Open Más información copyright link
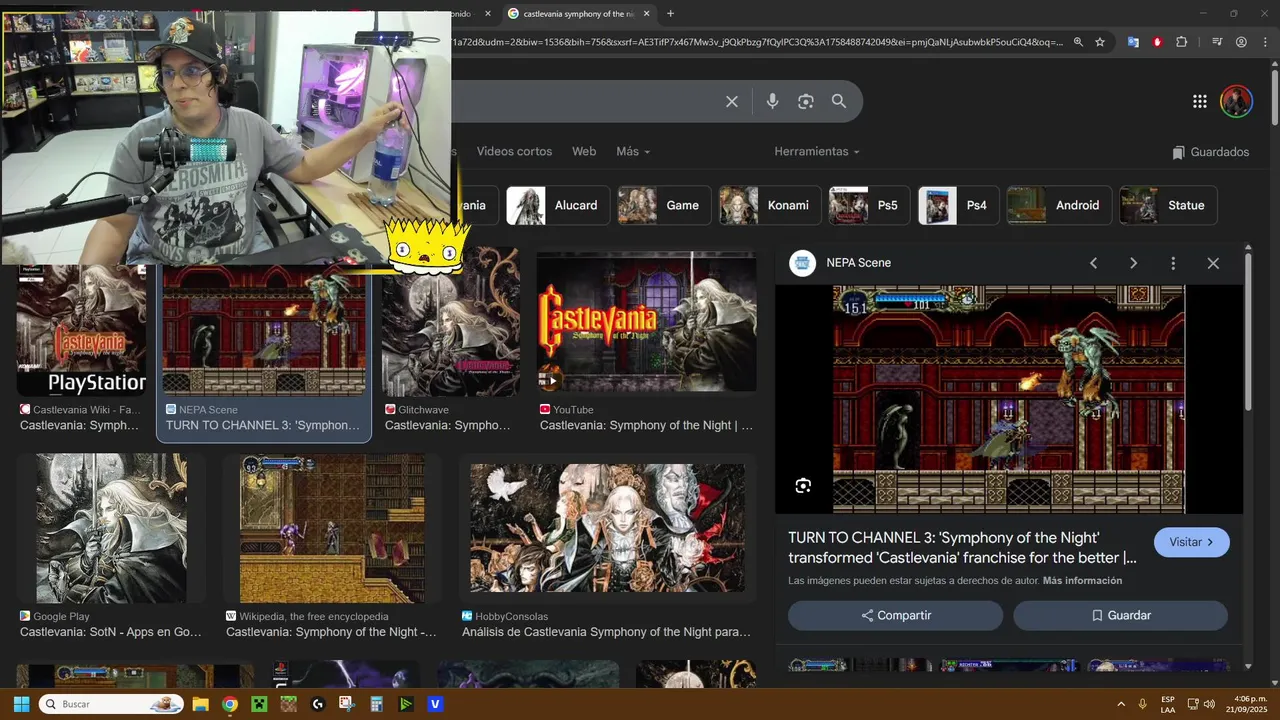This screenshot has width=1280, height=720. click(x=1082, y=580)
